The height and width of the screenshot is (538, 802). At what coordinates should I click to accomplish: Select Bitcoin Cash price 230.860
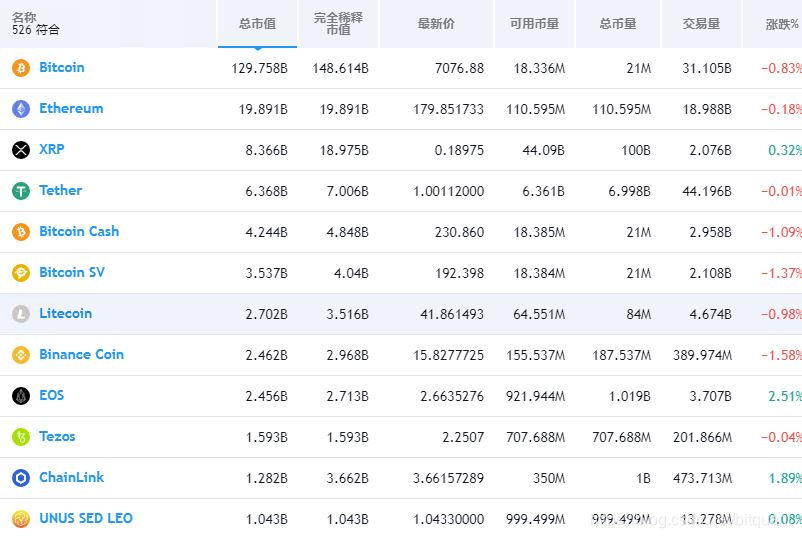click(x=459, y=232)
